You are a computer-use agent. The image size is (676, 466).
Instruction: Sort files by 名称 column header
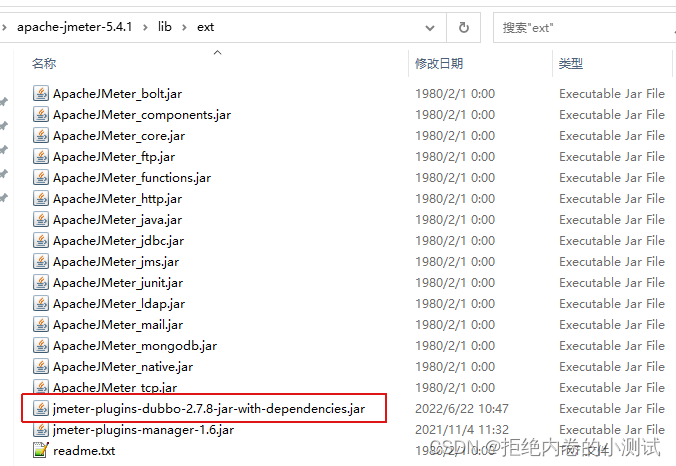44,64
